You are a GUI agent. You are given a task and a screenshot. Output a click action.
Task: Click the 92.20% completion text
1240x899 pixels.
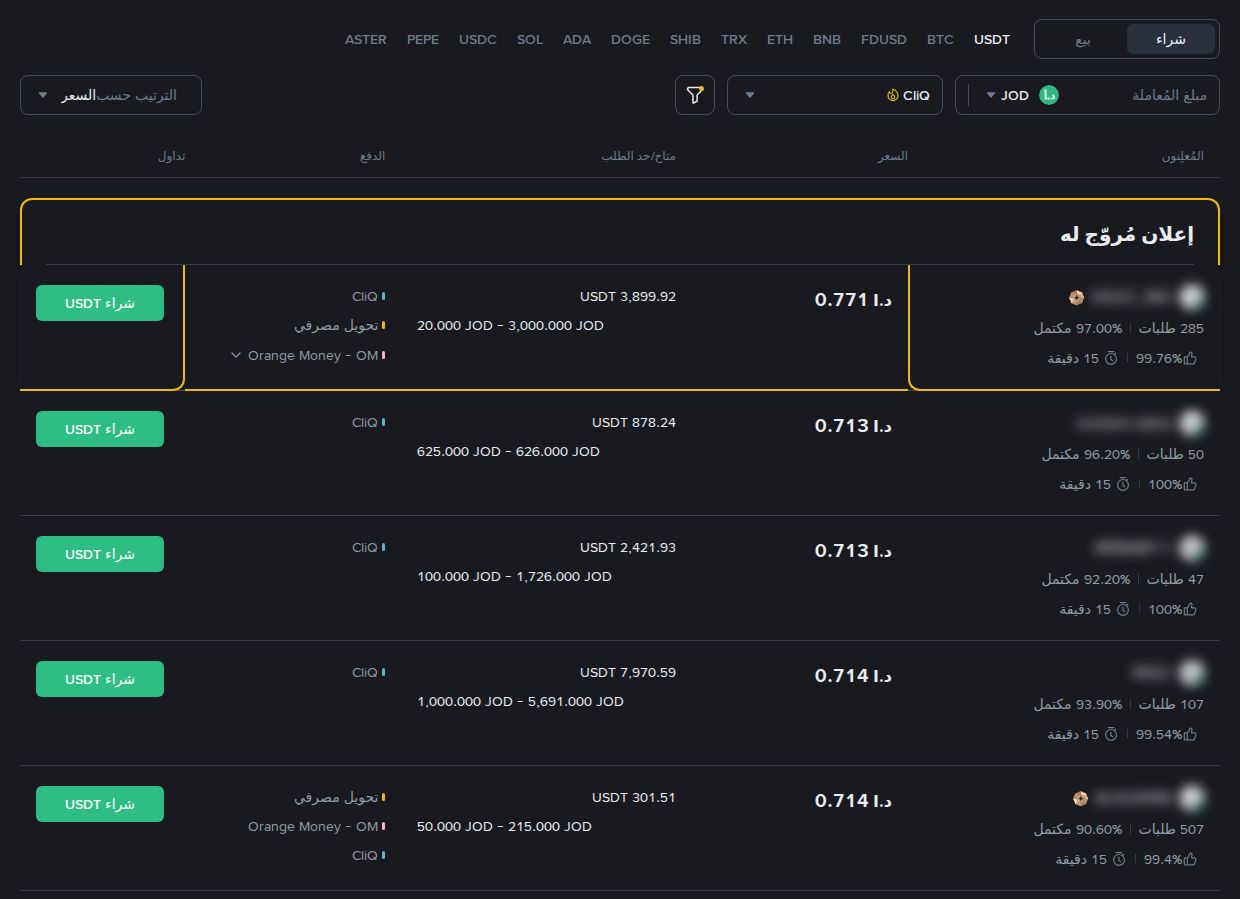pos(1085,579)
